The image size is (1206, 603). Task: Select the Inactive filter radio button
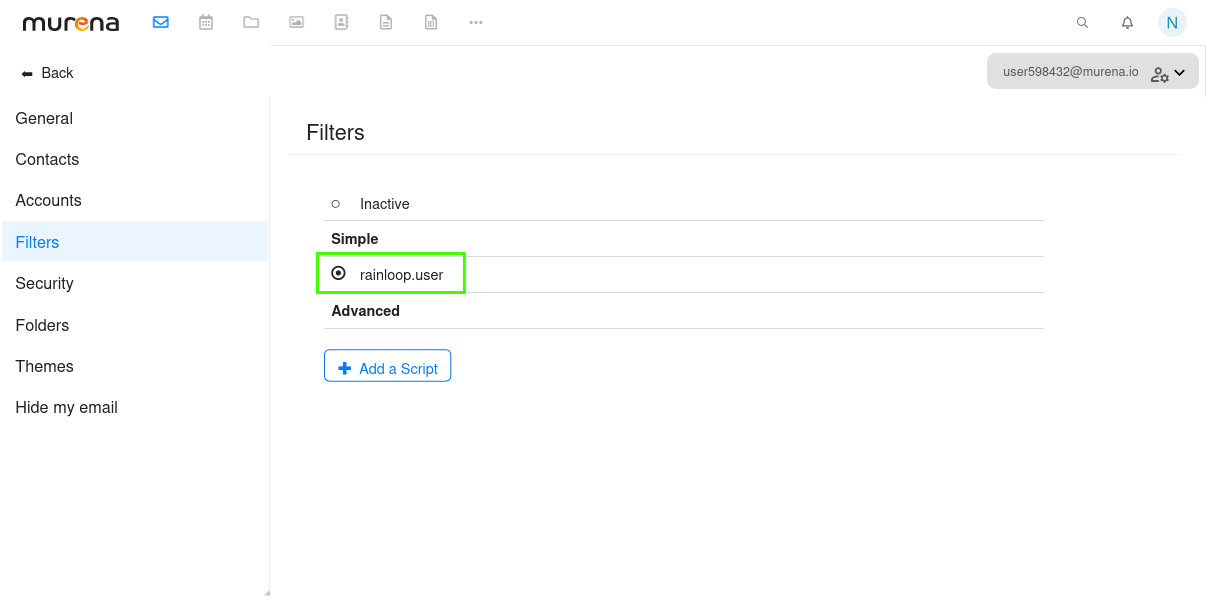point(335,202)
